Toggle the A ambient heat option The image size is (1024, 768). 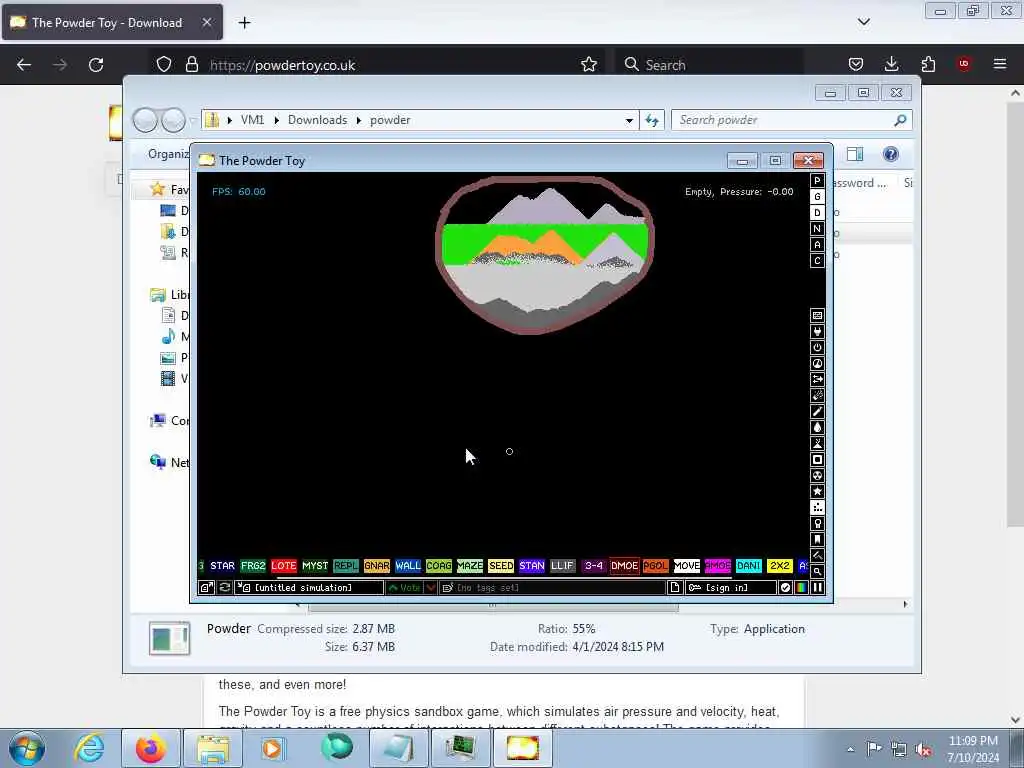[817, 245]
